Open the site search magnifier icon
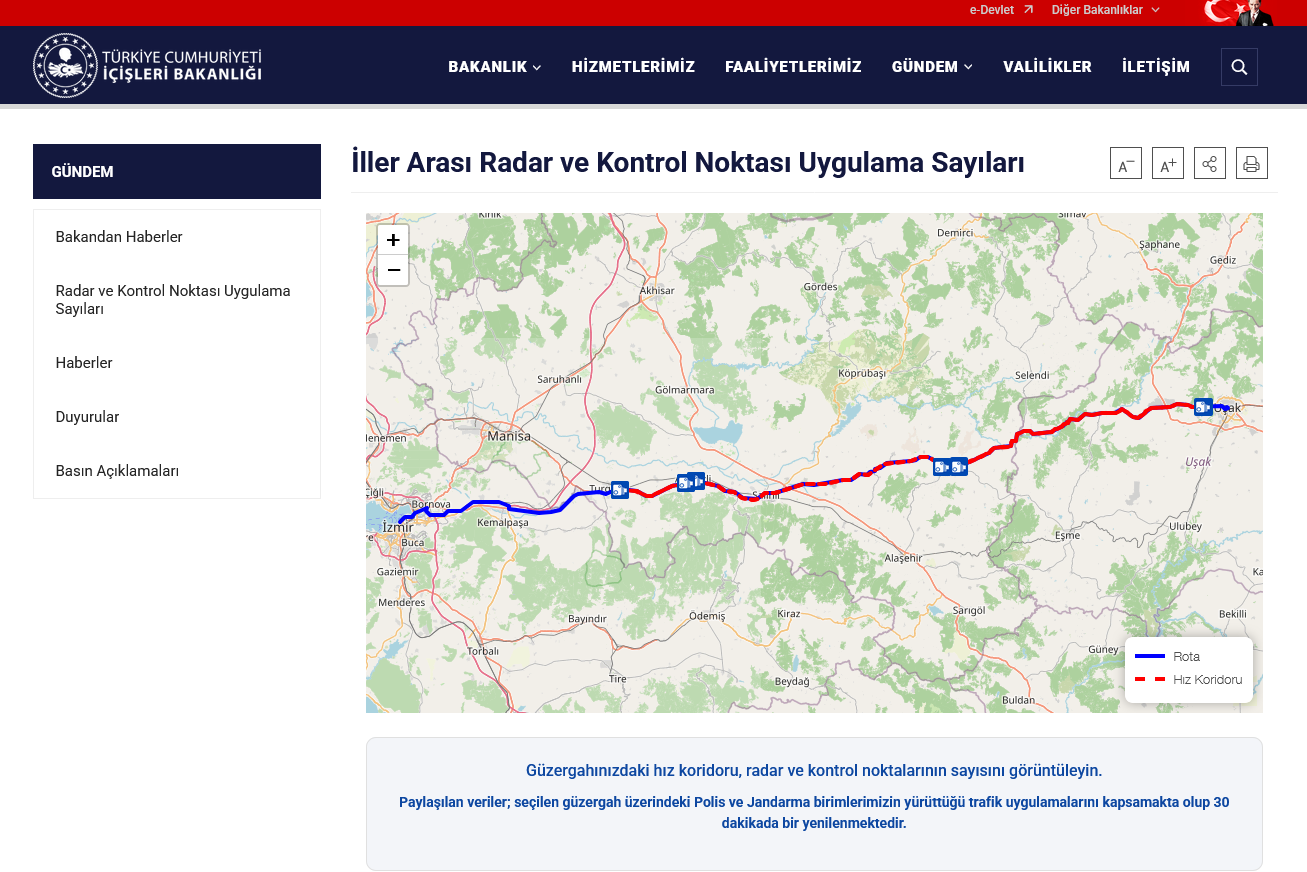Image resolution: width=1307 pixels, height=872 pixels. [x=1239, y=66]
